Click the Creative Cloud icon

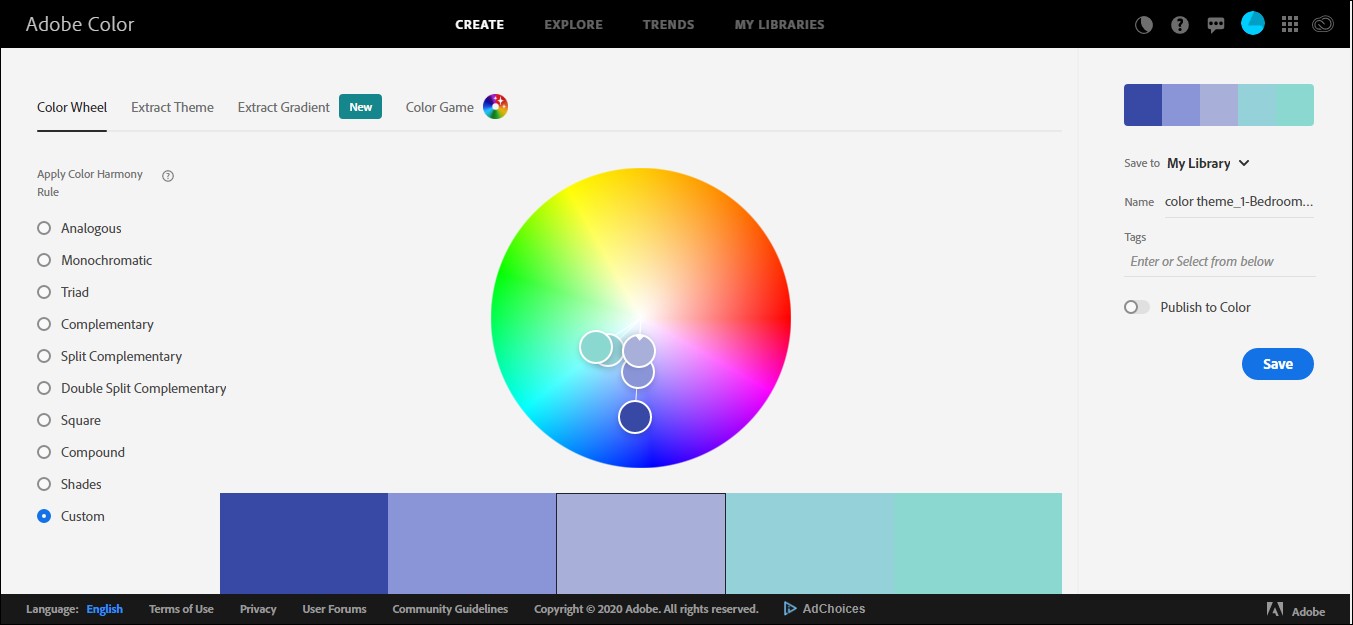1323,25
